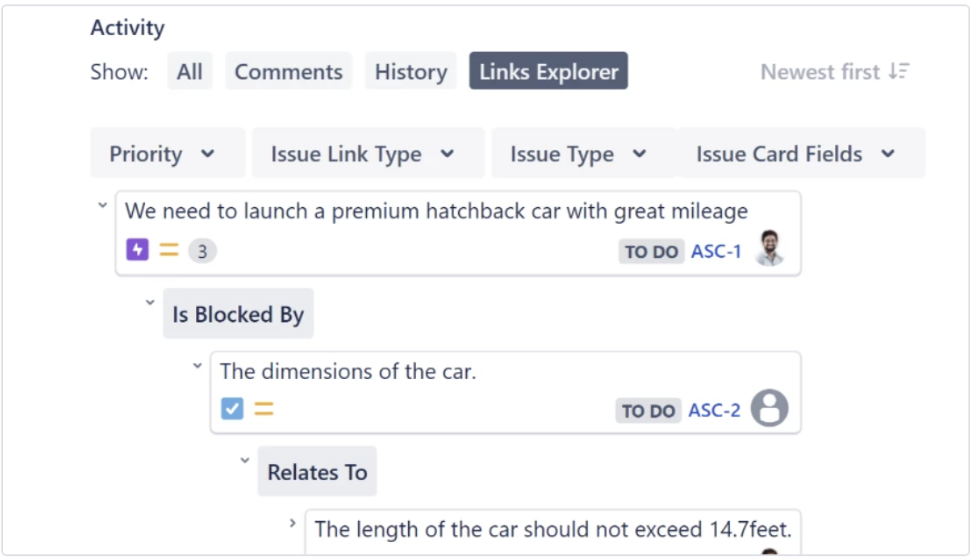This screenshot has width=970, height=558.
Task: Click the medium priority icon on ASC-2
Action: (264, 409)
